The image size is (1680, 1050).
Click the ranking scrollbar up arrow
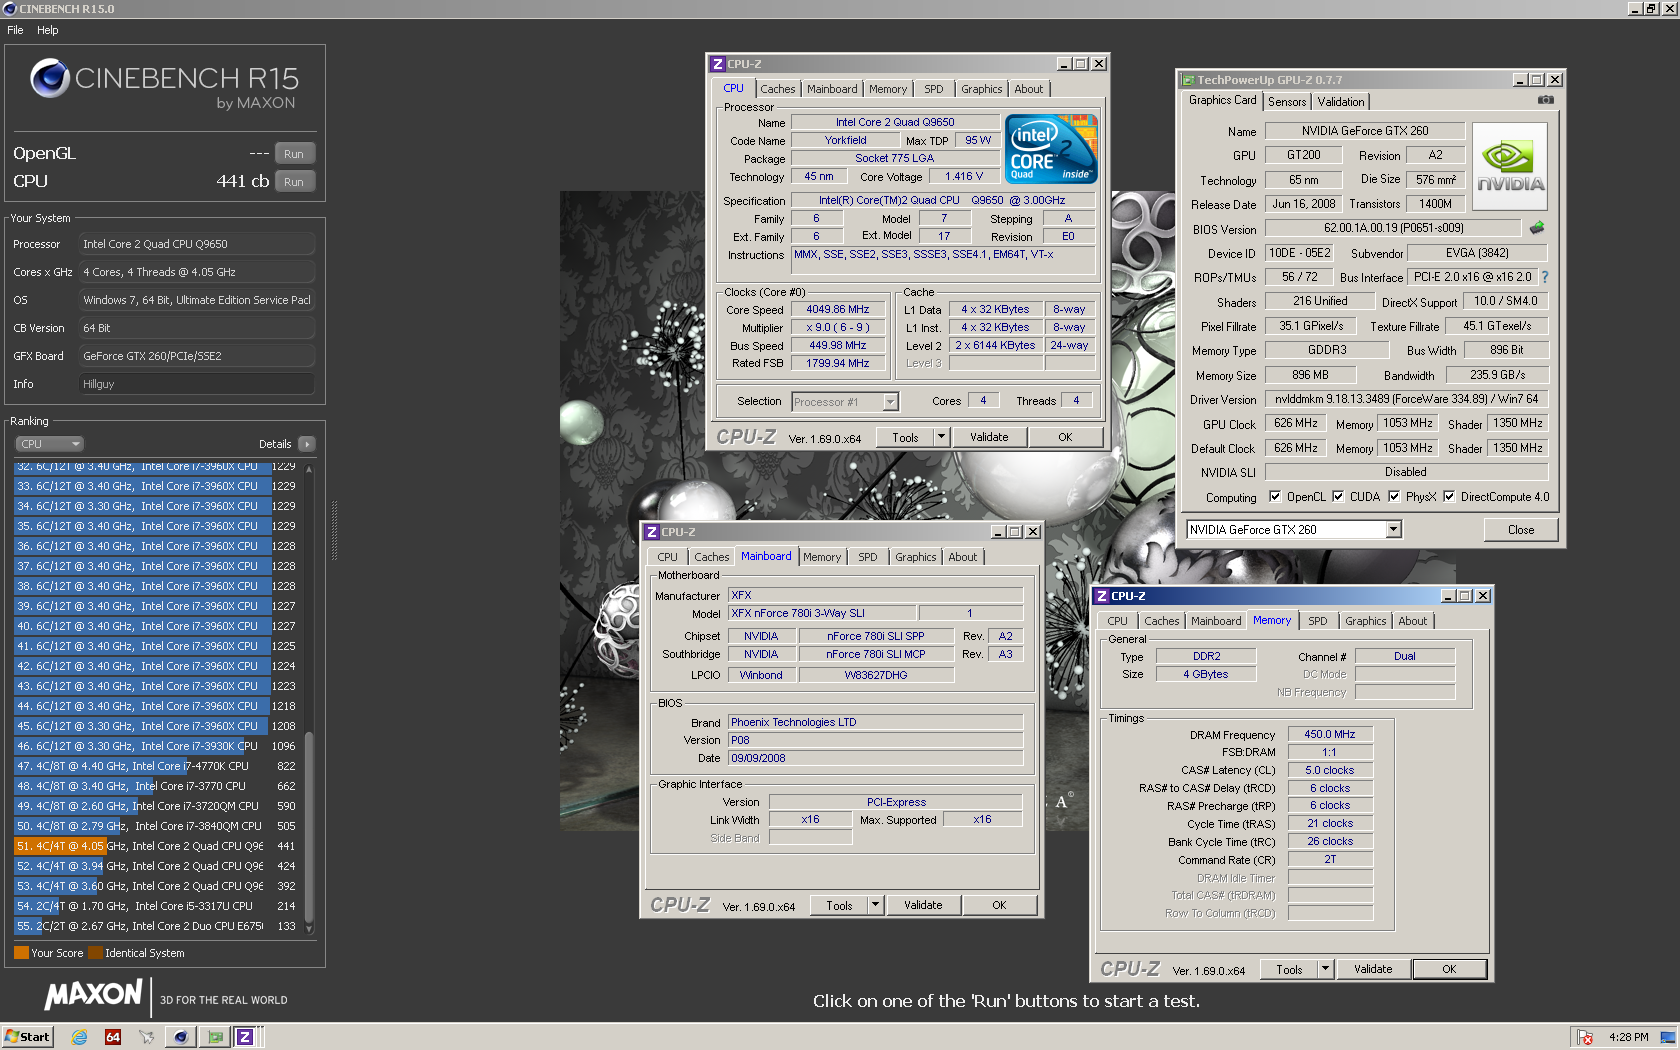click(x=309, y=468)
